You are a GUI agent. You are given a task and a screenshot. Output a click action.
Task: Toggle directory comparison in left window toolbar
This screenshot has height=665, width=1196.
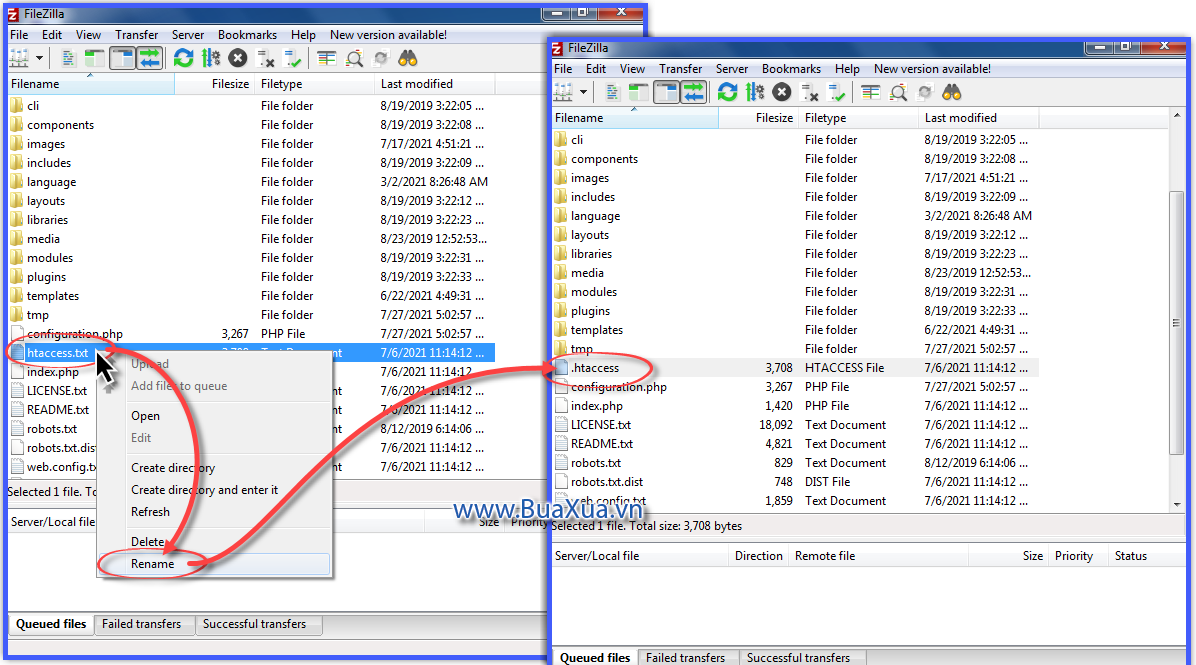tap(354, 58)
